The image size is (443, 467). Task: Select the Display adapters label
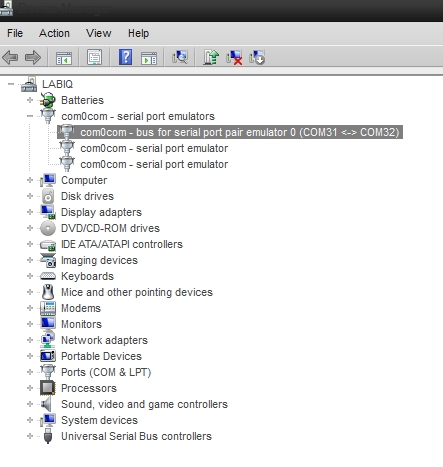[101, 212]
